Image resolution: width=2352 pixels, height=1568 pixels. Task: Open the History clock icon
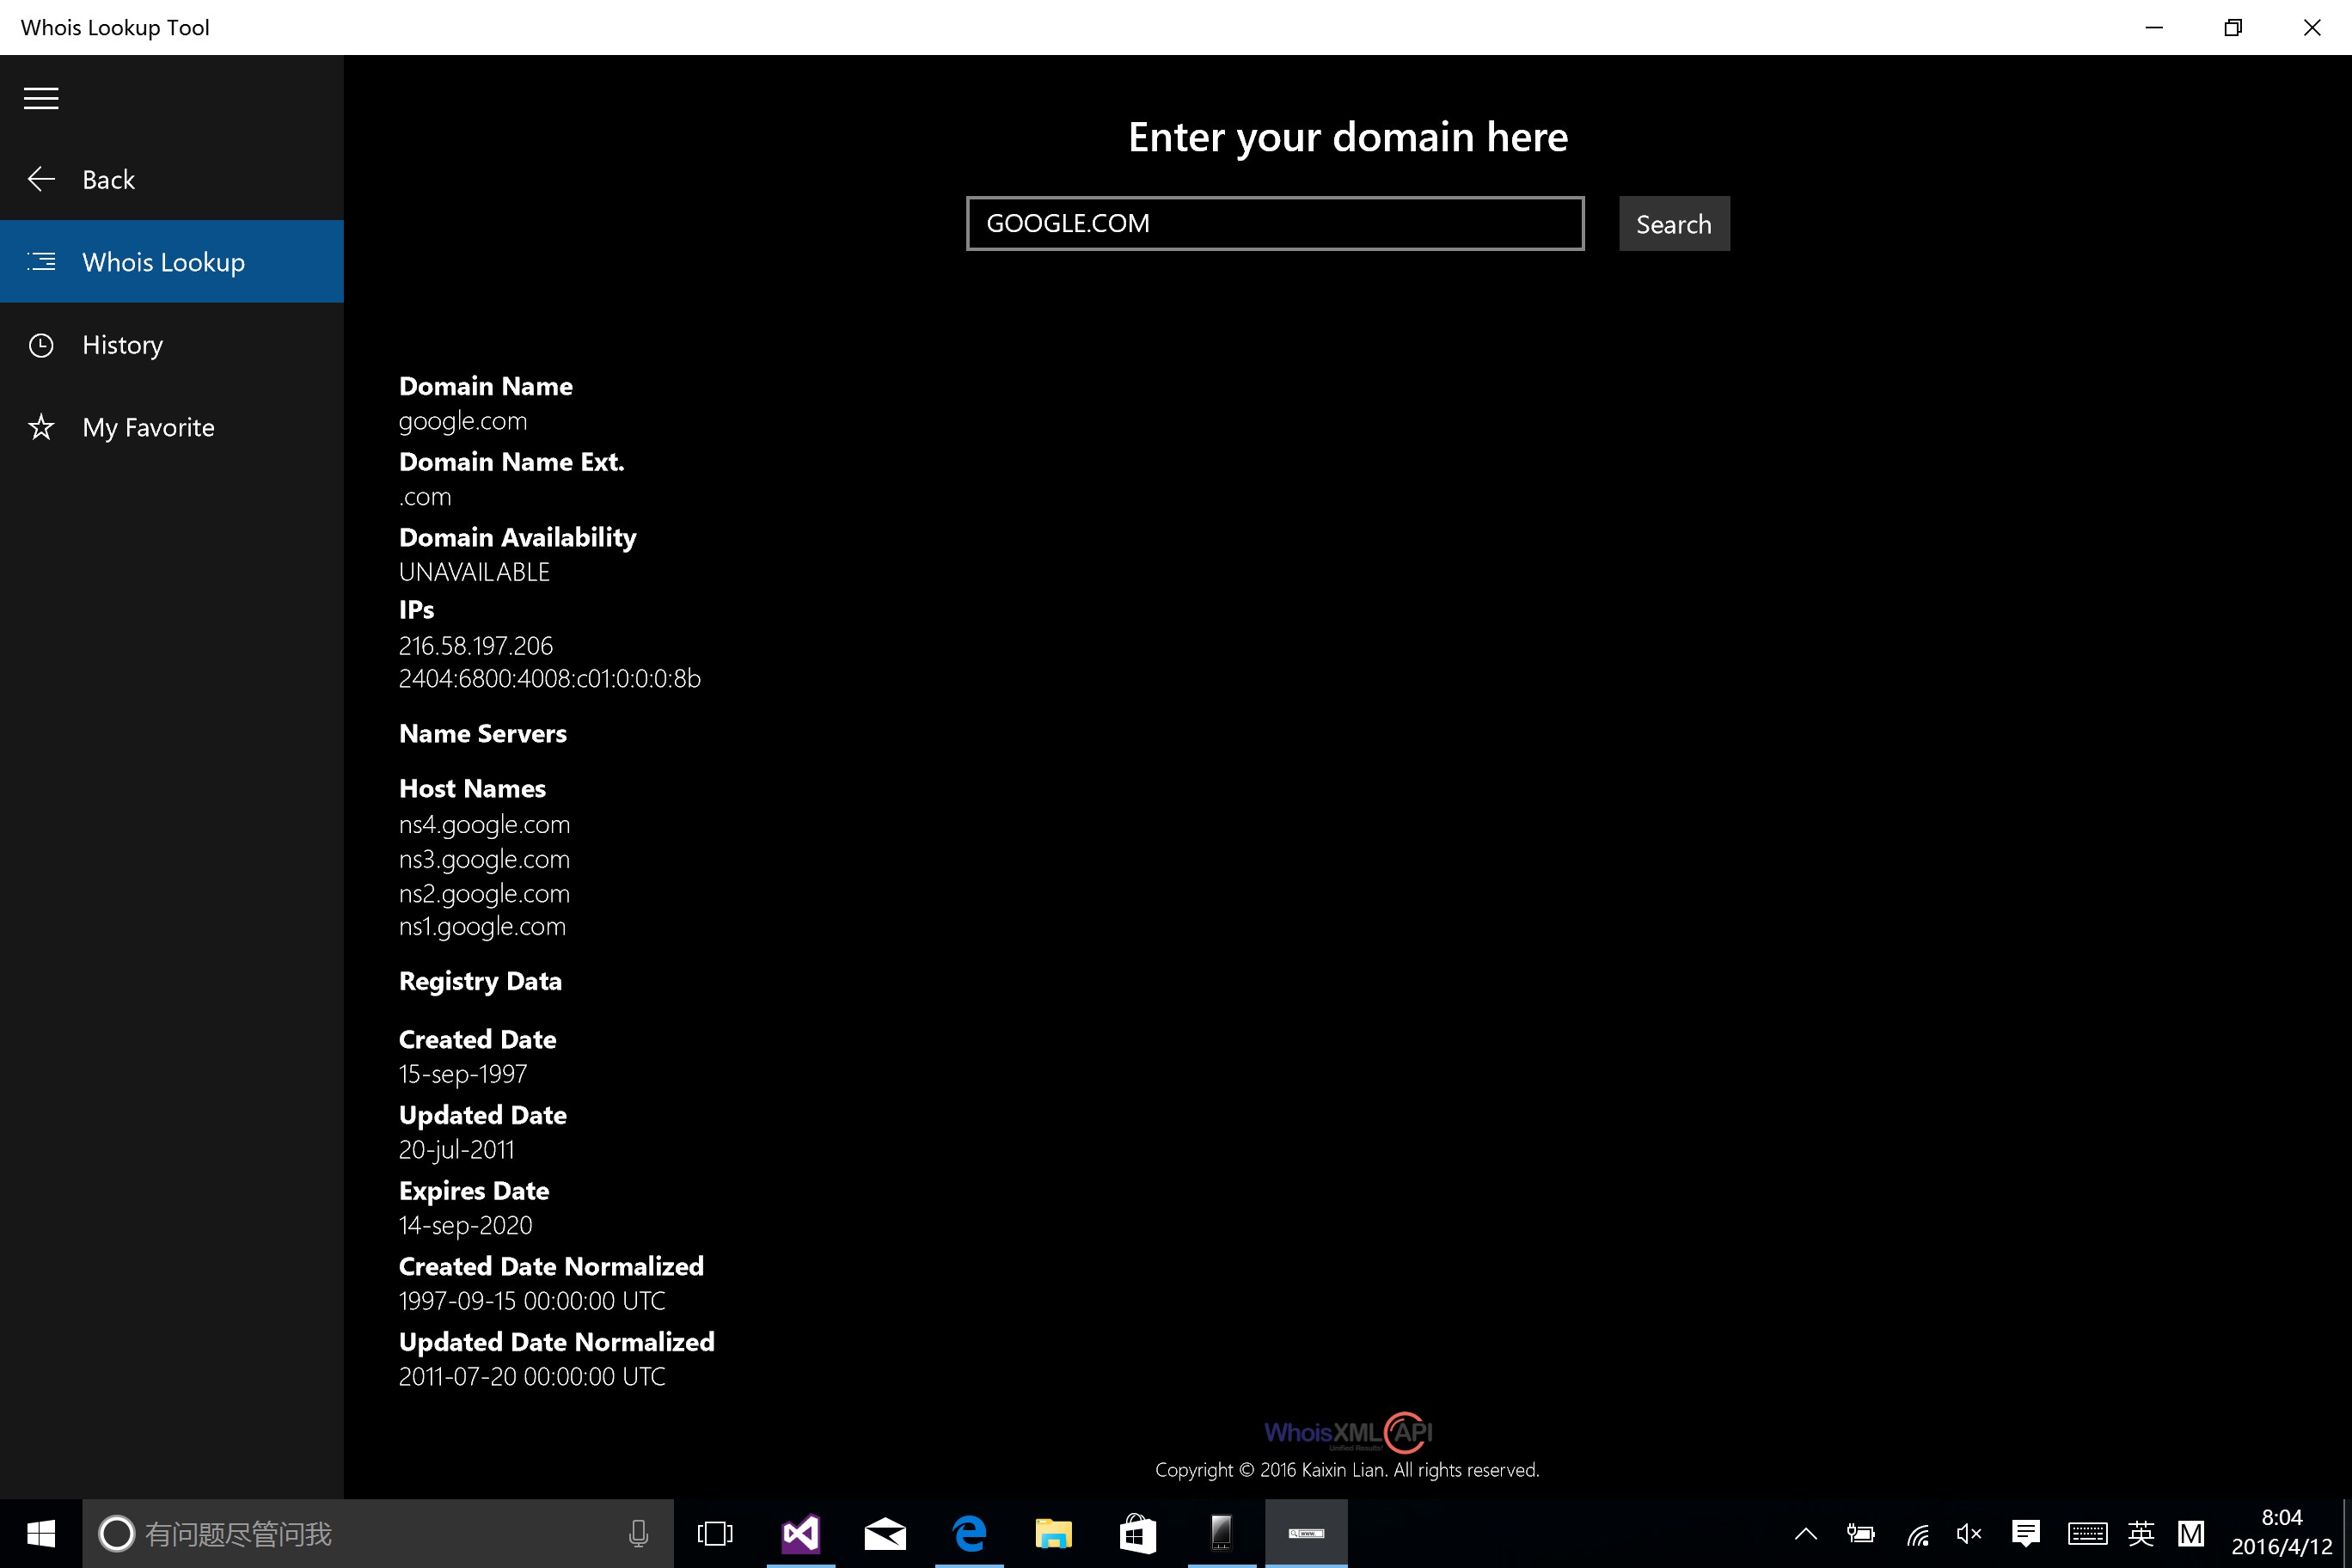tap(41, 345)
